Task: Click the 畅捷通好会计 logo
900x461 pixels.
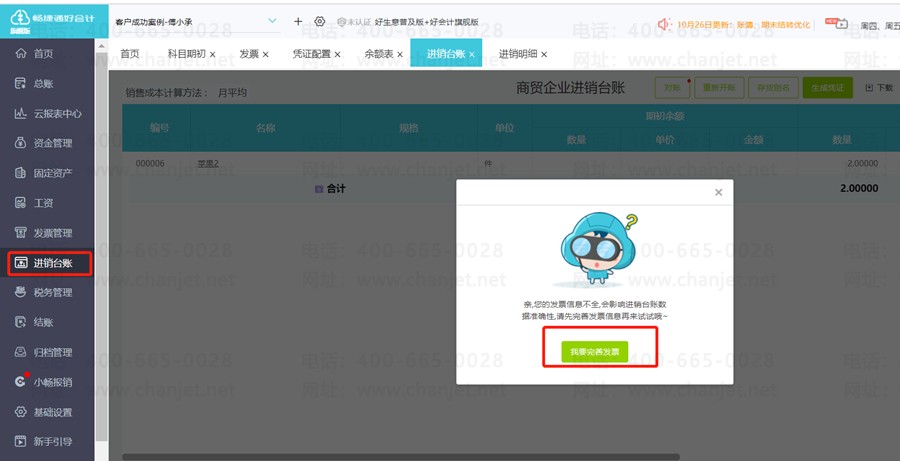Action: click(x=53, y=21)
